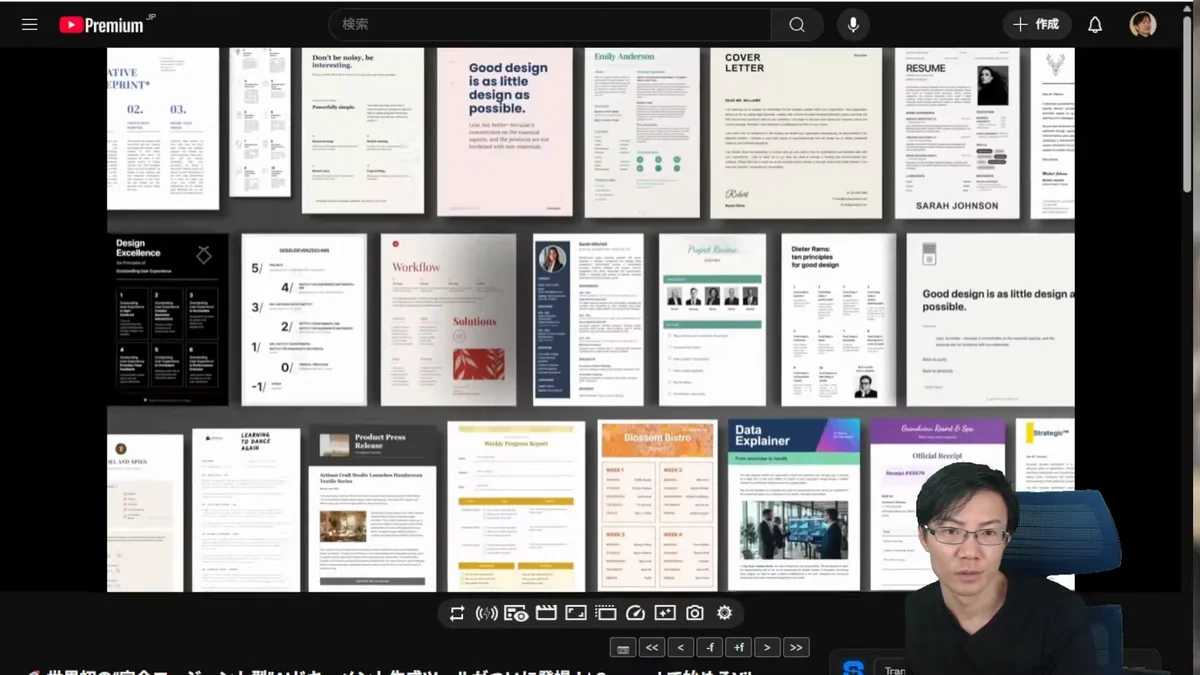The image size is (1200, 675).
Task: Click the Cover Letter template thumbnail
Action: pyautogui.click(x=796, y=132)
